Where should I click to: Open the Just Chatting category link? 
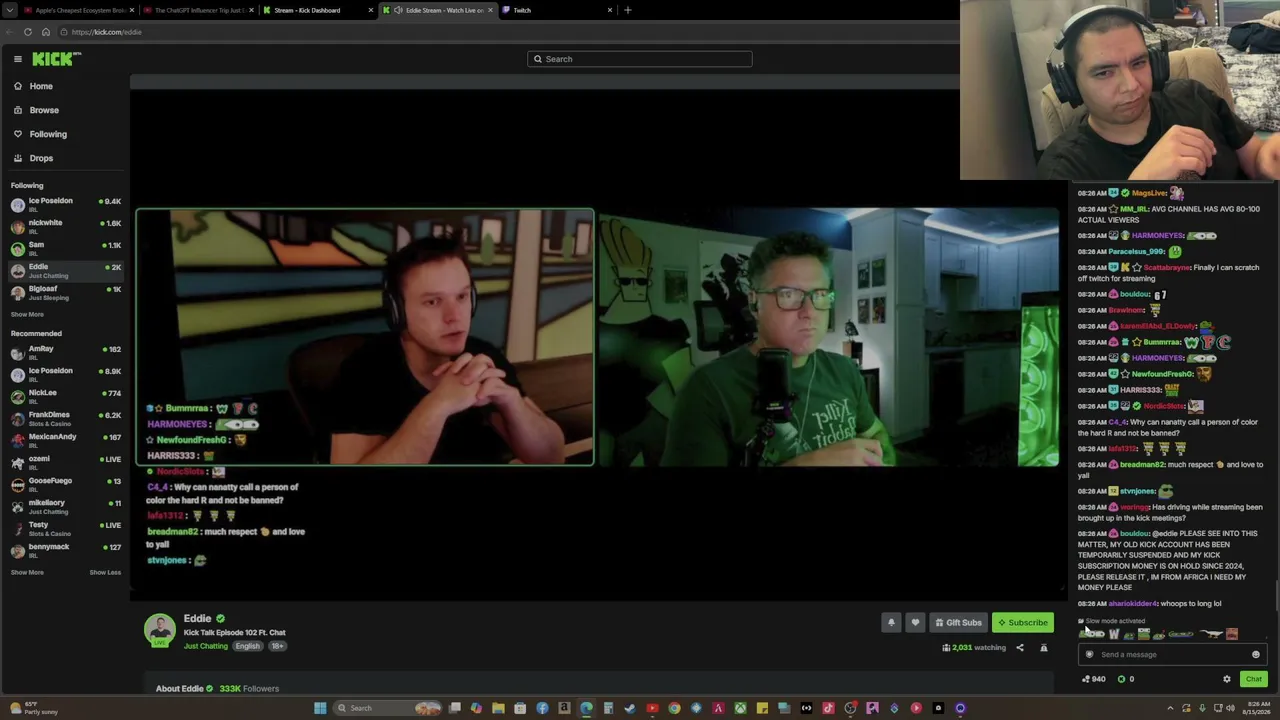[206, 646]
